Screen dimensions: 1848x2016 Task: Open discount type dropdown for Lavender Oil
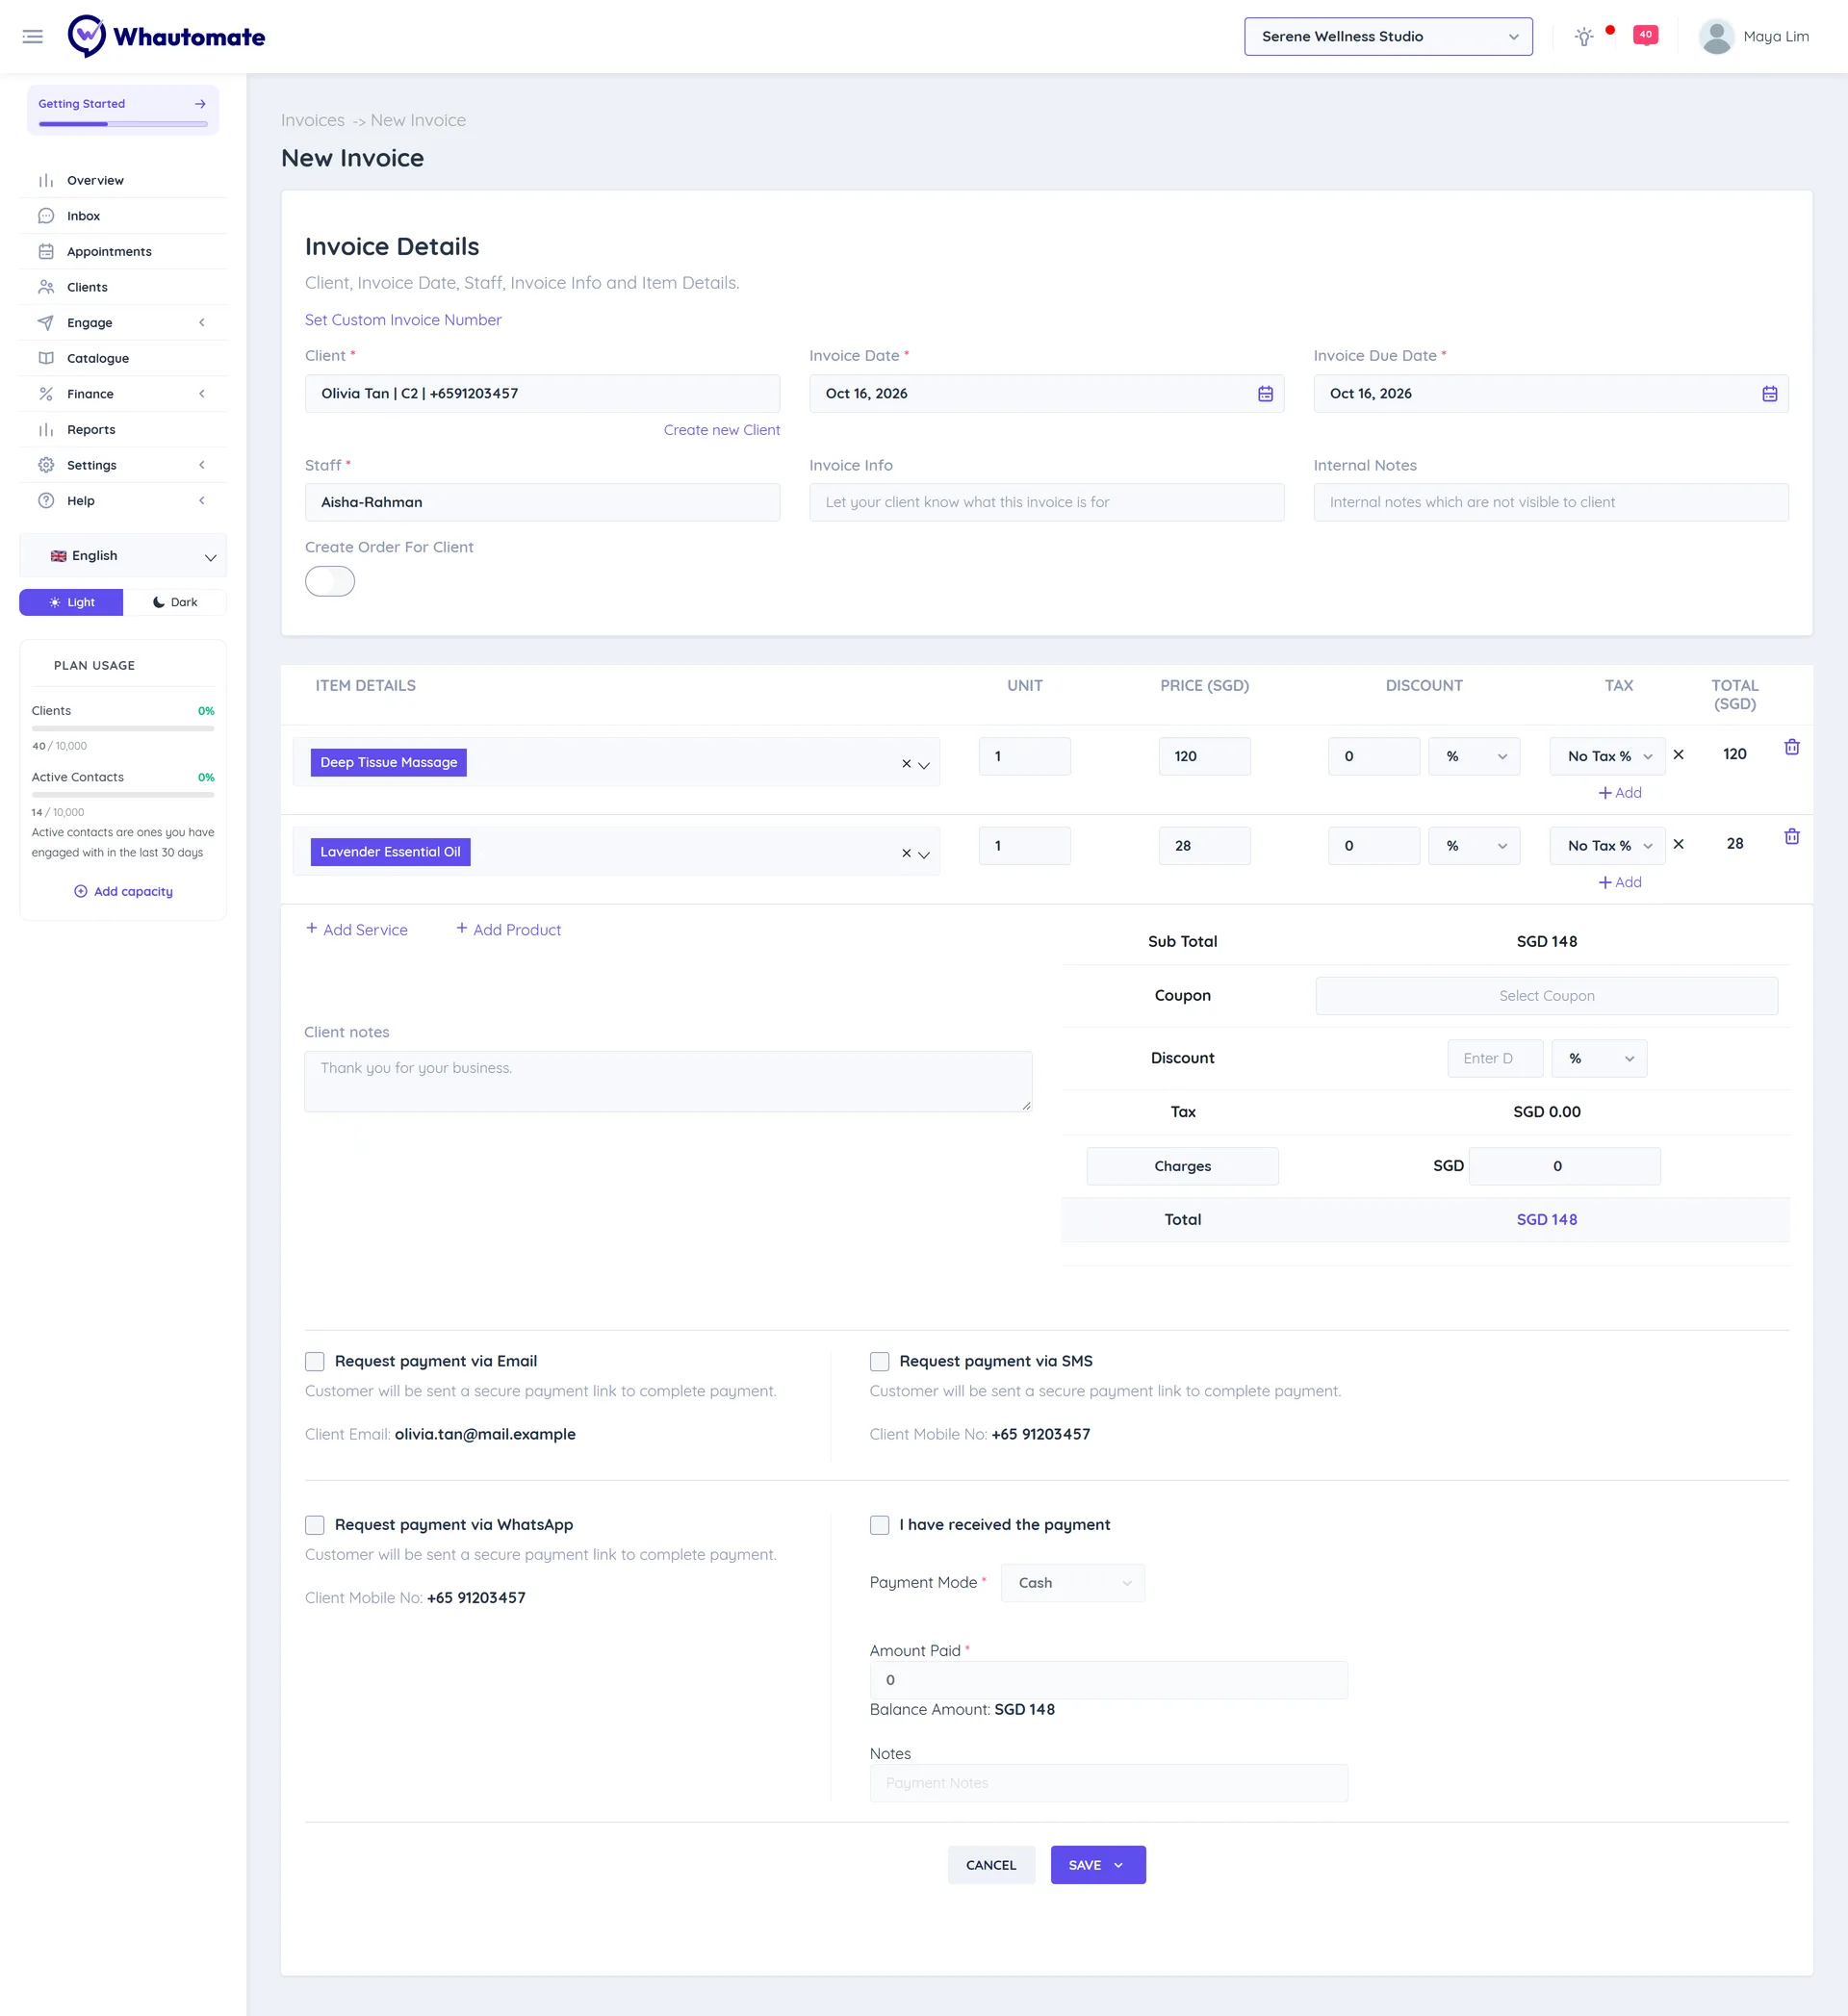click(x=1474, y=846)
